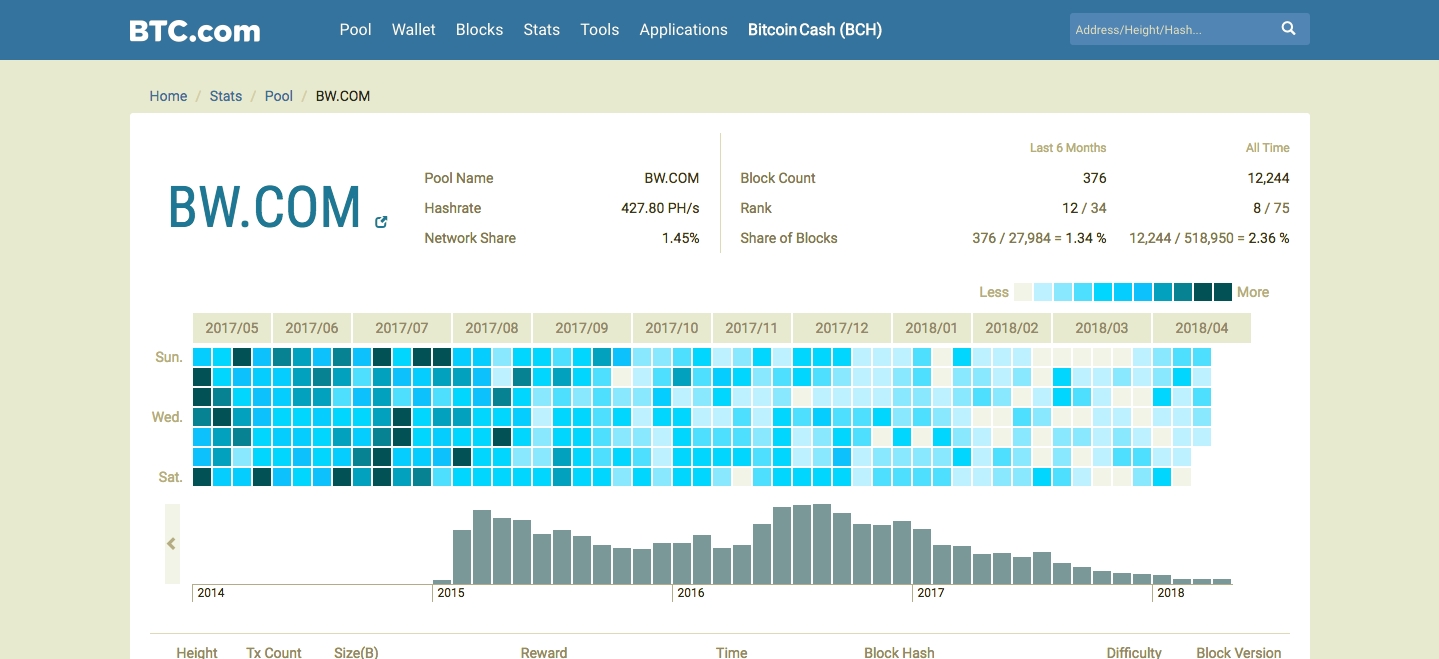Follow the Stats breadcrumb link
Image resolution: width=1439 pixels, height=659 pixels.
(x=226, y=96)
